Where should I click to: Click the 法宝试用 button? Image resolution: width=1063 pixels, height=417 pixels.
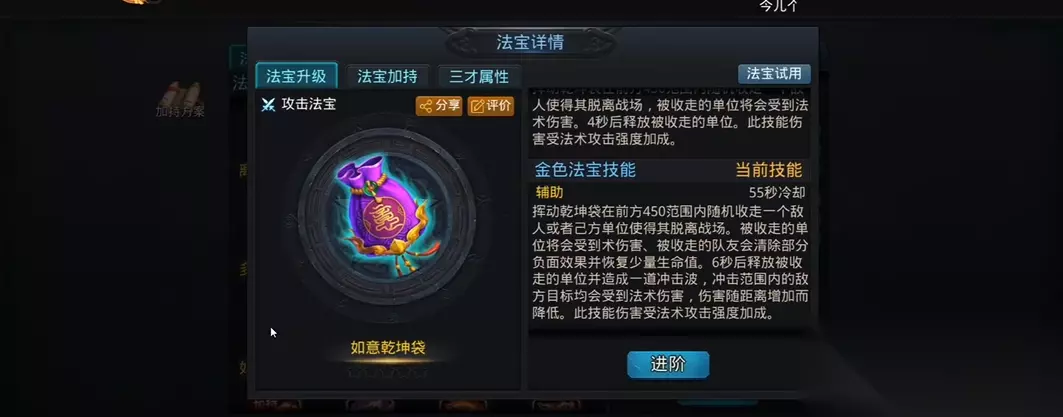point(774,73)
